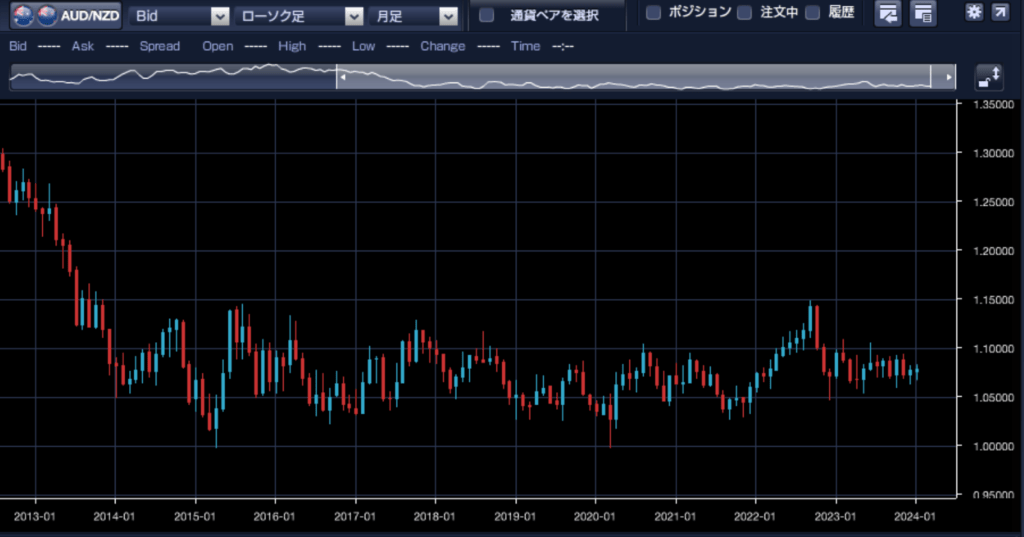Click the Change label in the quote bar
Image resolution: width=1024 pixels, height=537 pixels.
point(443,46)
